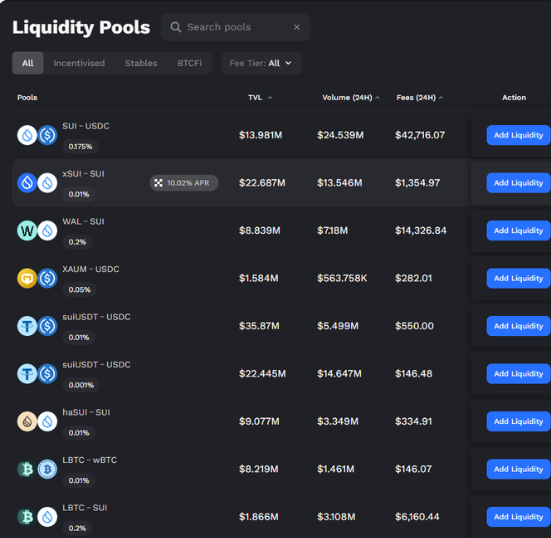The height and width of the screenshot is (538, 551).
Task: Click LBTC icon in LBTC - SUI row
Action: coord(27,517)
